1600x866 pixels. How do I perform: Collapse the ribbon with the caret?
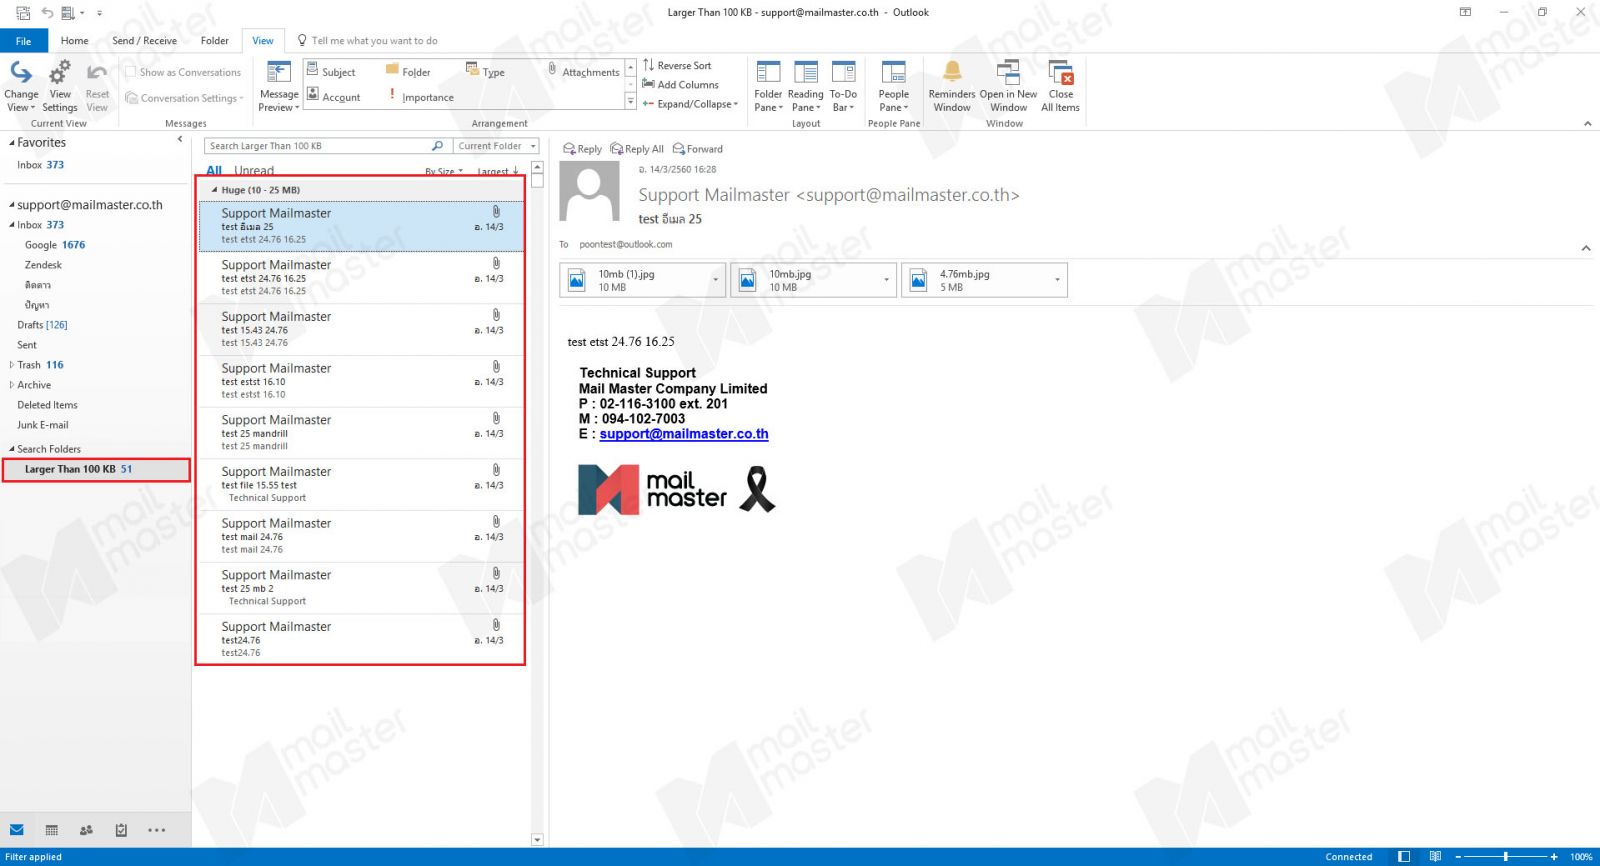1587,123
